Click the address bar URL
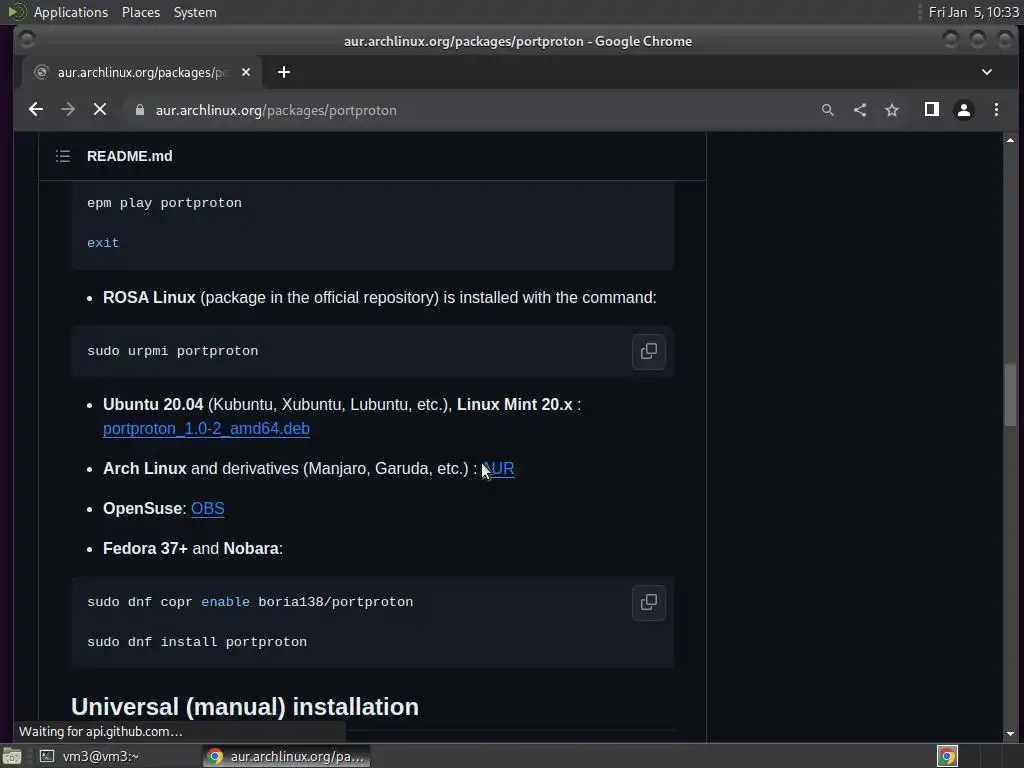This screenshot has height=768, width=1024. point(276,110)
